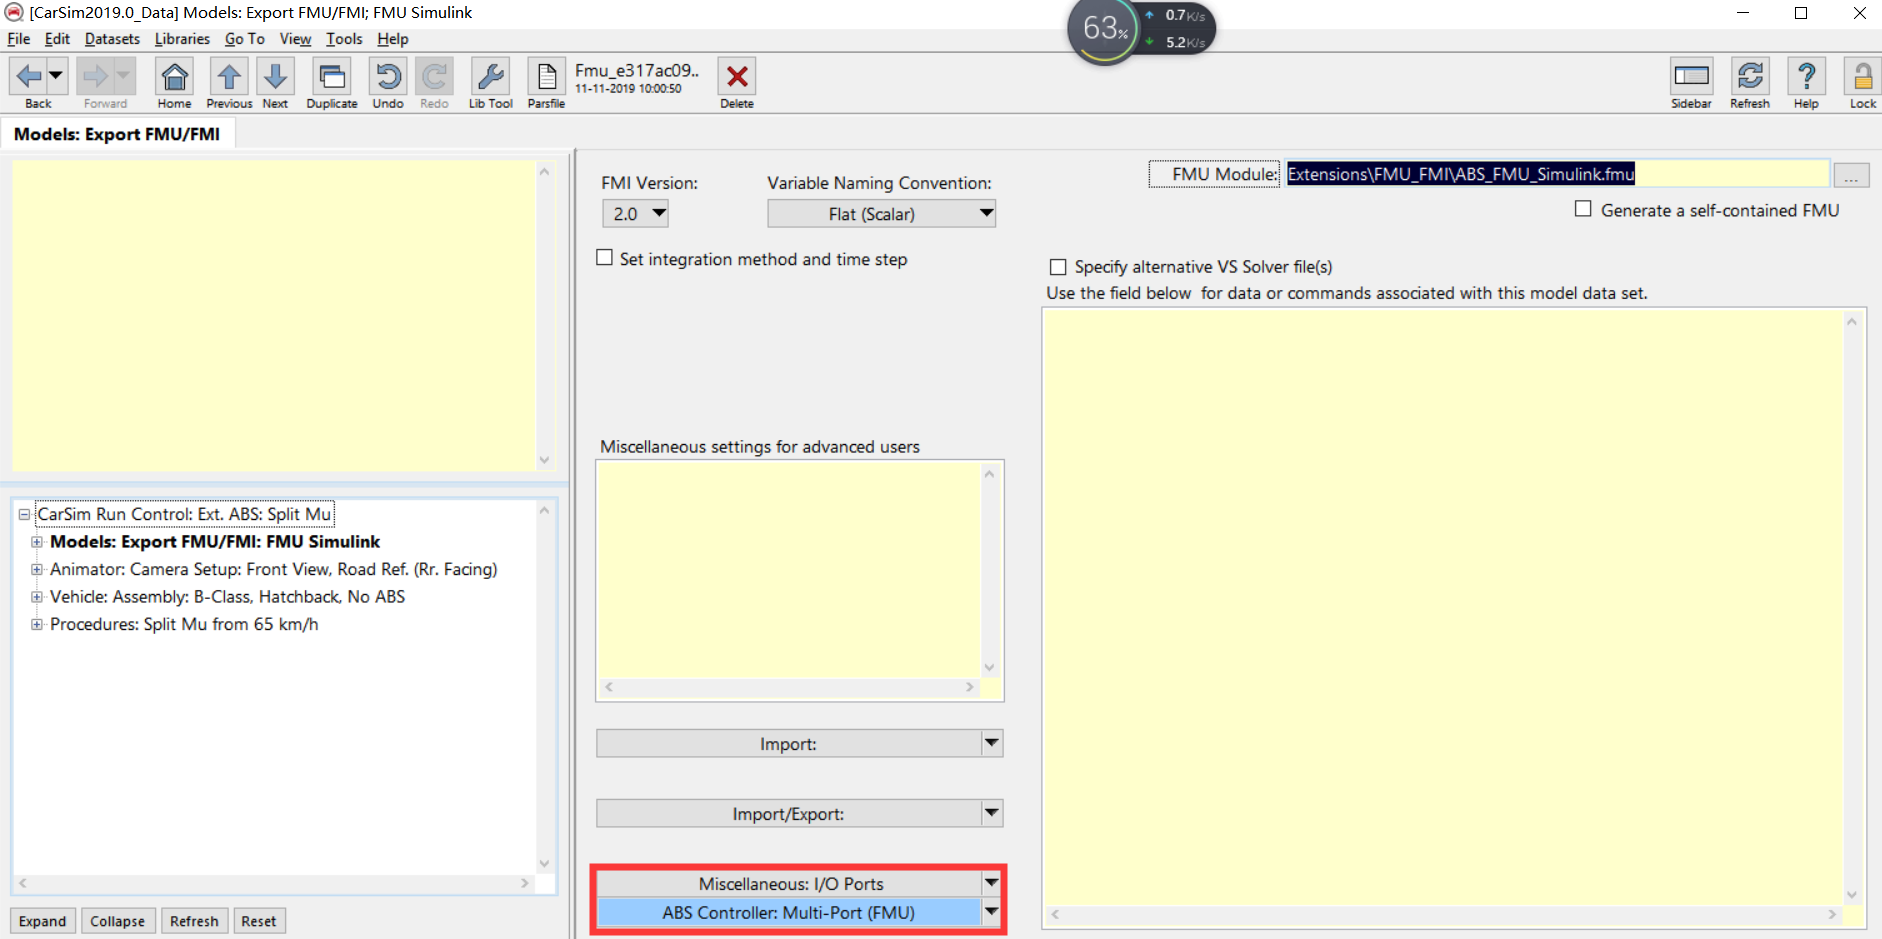Click the Reset button
Image resolution: width=1882 pixels, height=939 pixels.
coord(258,921)
